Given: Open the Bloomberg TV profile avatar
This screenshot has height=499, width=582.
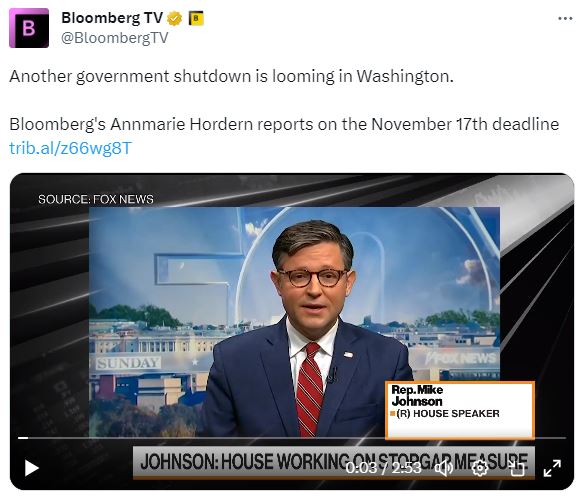Looking at the screenshot, I should (x=29, y=28).
